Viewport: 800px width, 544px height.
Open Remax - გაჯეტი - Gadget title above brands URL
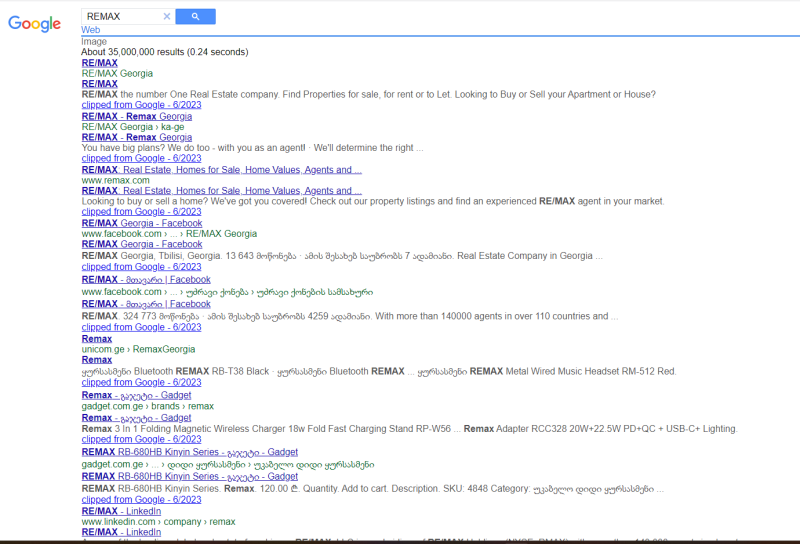tap(136, 395)
